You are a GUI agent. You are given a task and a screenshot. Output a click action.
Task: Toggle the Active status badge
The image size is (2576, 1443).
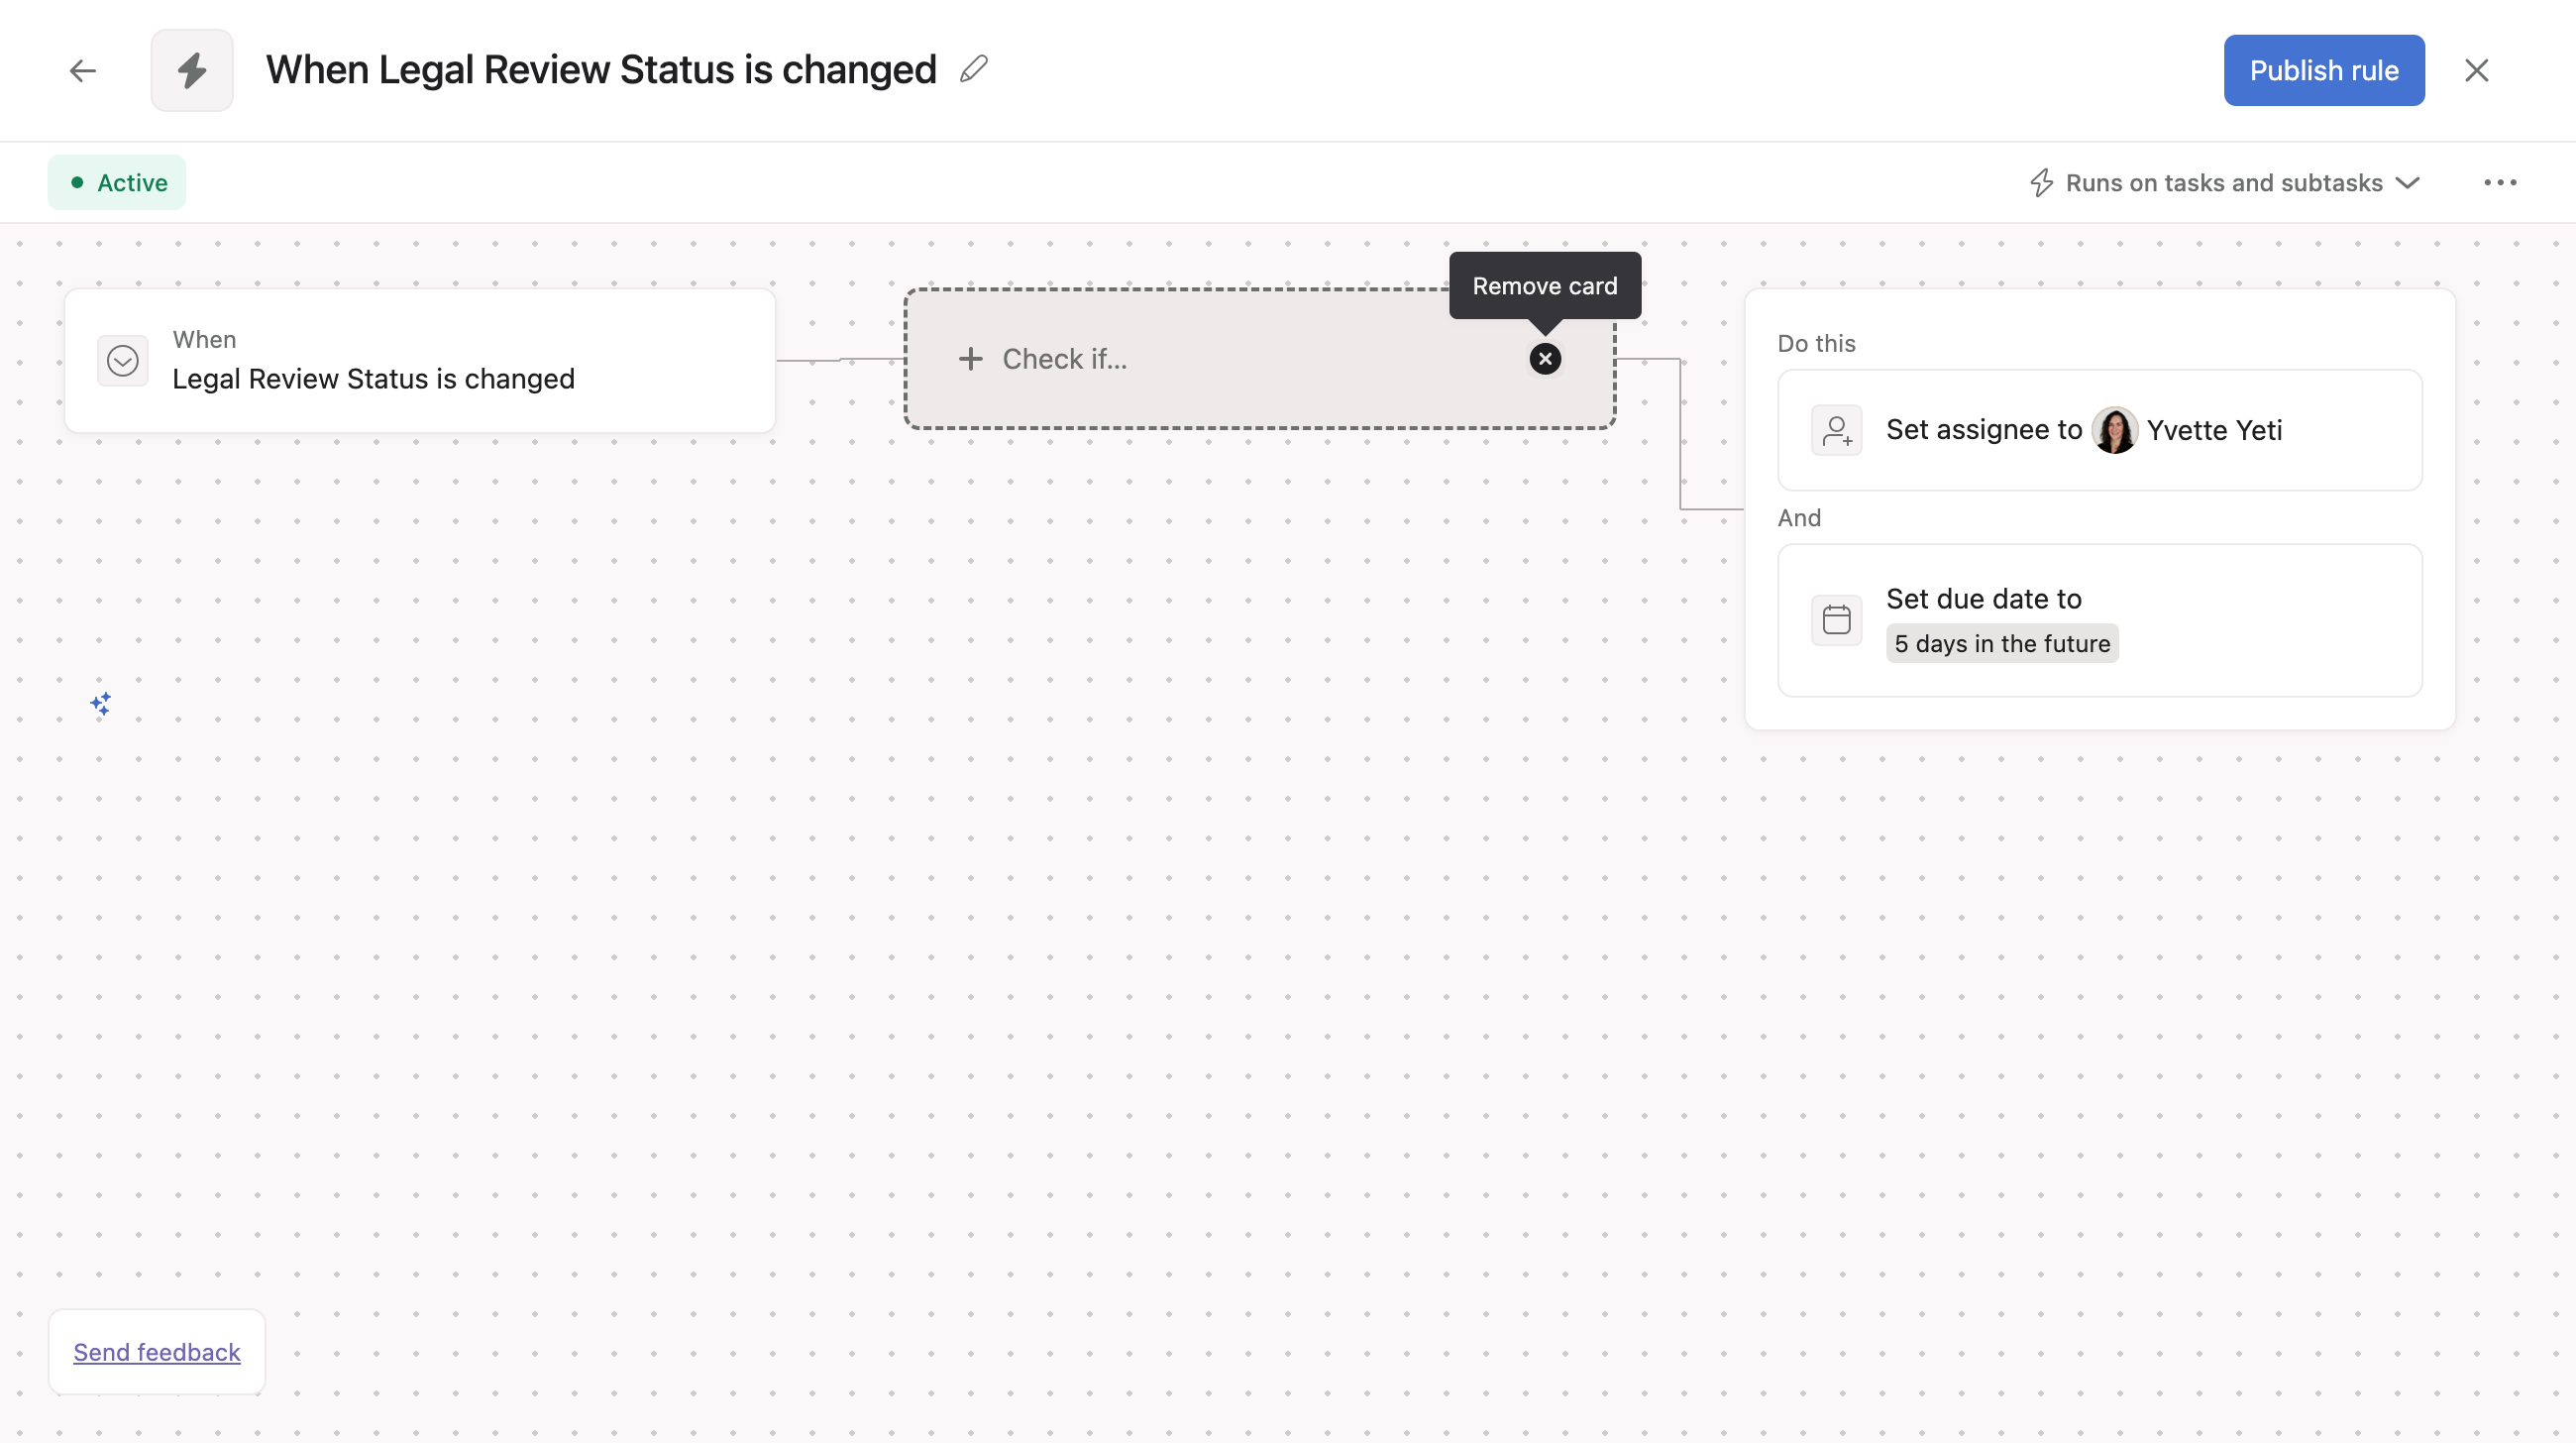(117, 183)
